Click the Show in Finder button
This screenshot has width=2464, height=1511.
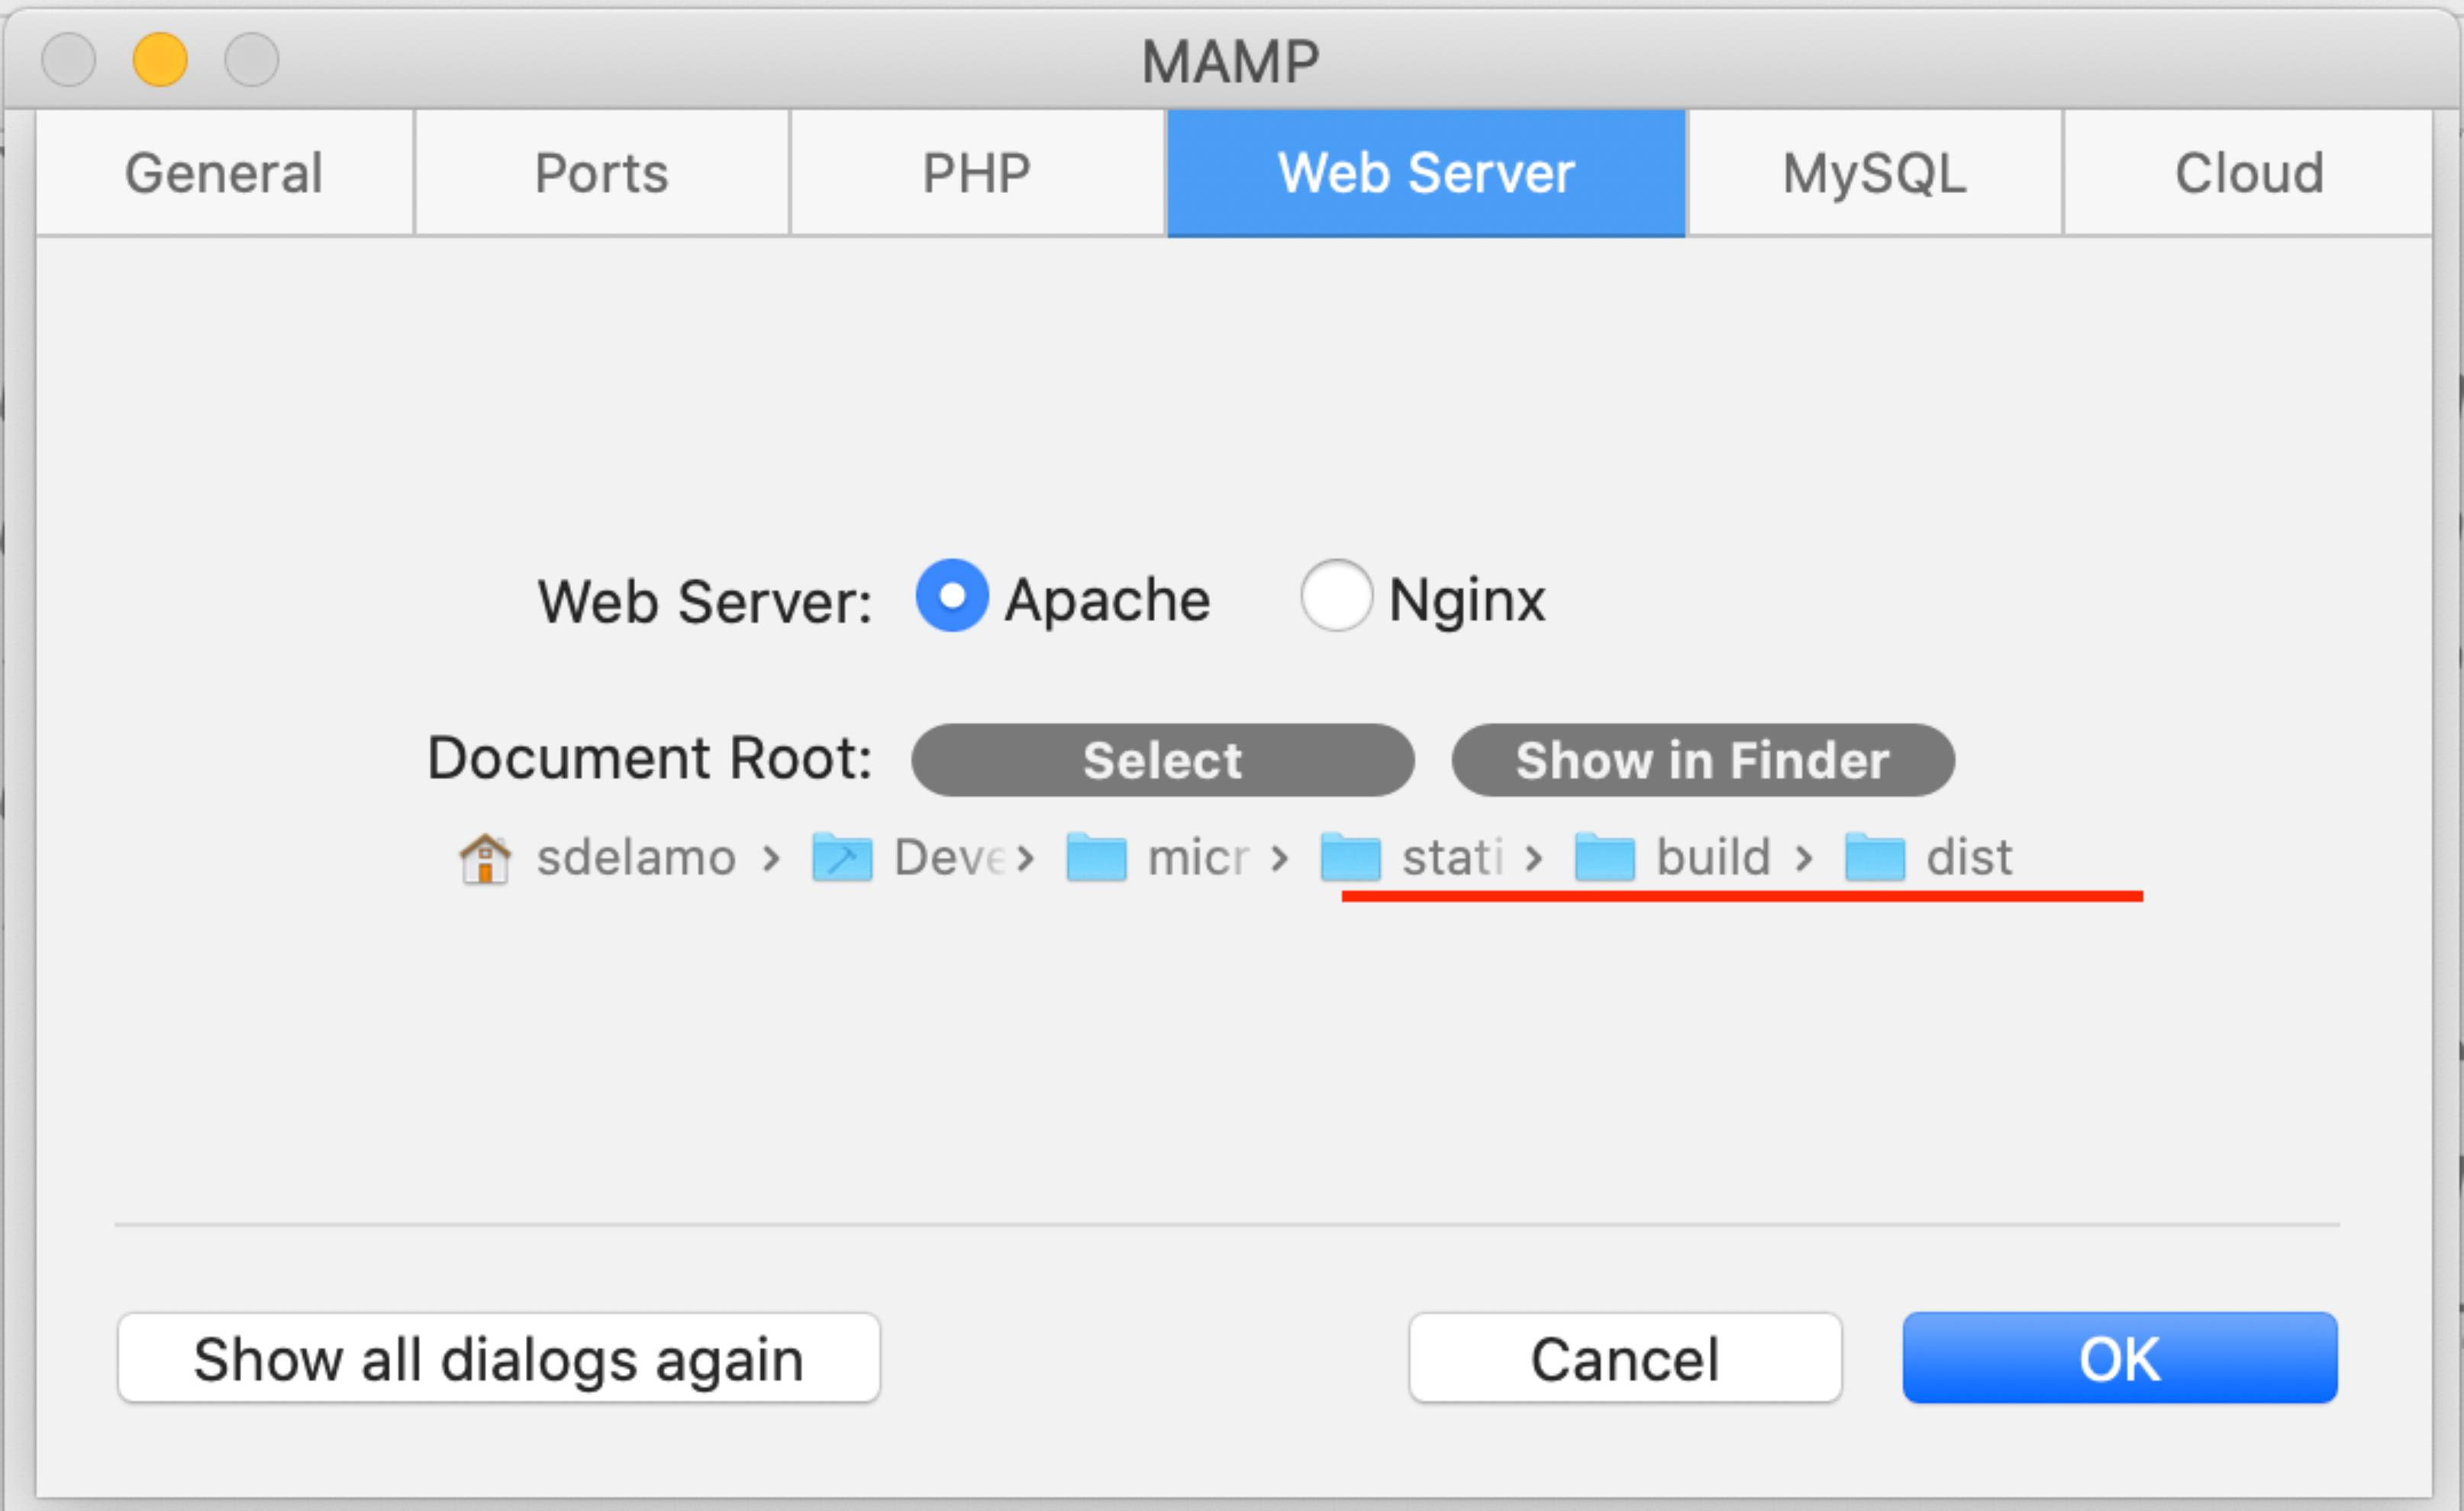point(1702,760)
